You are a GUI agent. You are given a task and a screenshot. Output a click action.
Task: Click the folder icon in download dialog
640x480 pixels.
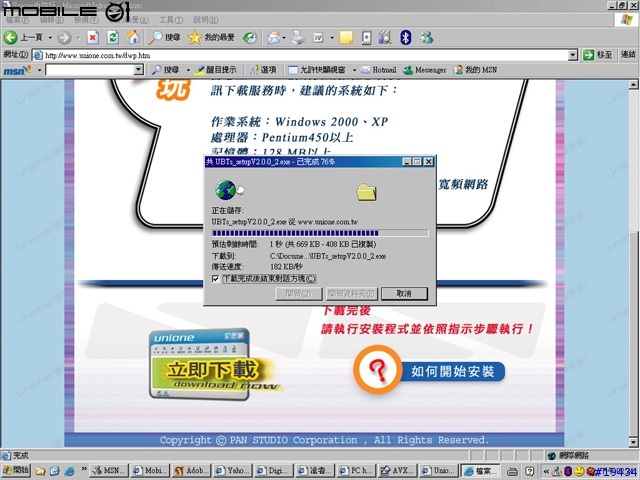click(x=366, y=192)
